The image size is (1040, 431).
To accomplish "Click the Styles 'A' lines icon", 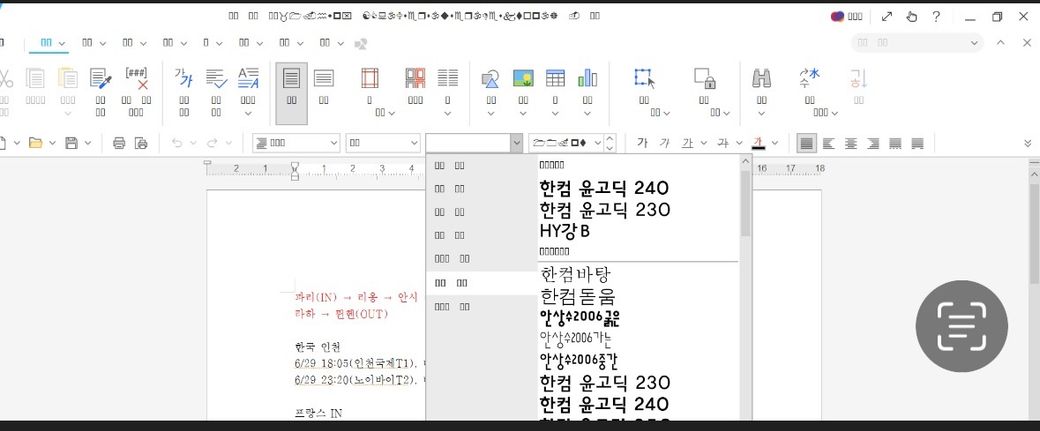I will (248, 78).
